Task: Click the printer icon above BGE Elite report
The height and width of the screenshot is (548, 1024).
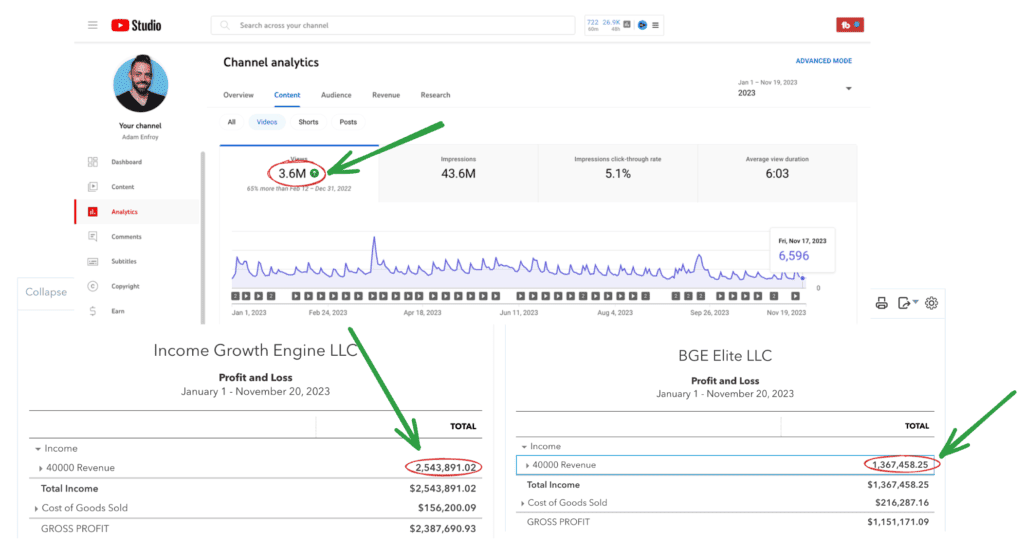Action: pyautogui.click(x=882, y=303)
